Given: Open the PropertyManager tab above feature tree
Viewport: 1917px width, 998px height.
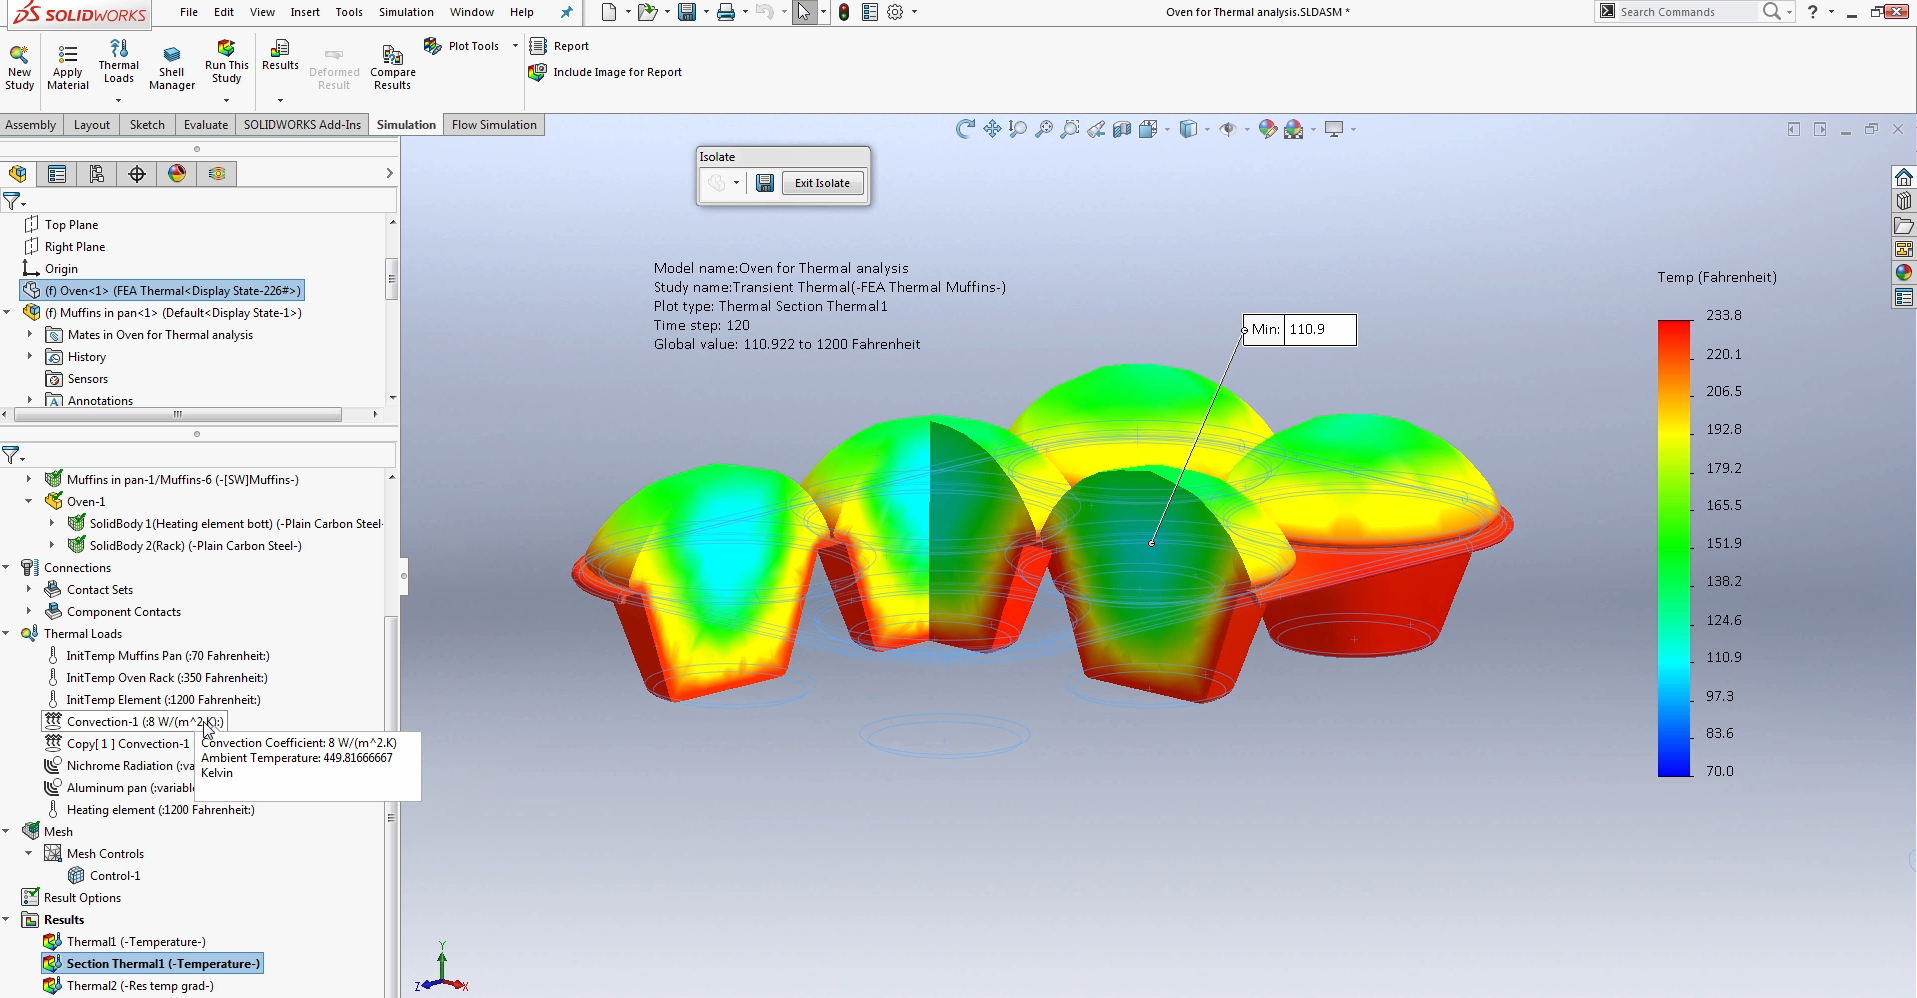Looking at the screenshot, I should click(x=56, y=173).
